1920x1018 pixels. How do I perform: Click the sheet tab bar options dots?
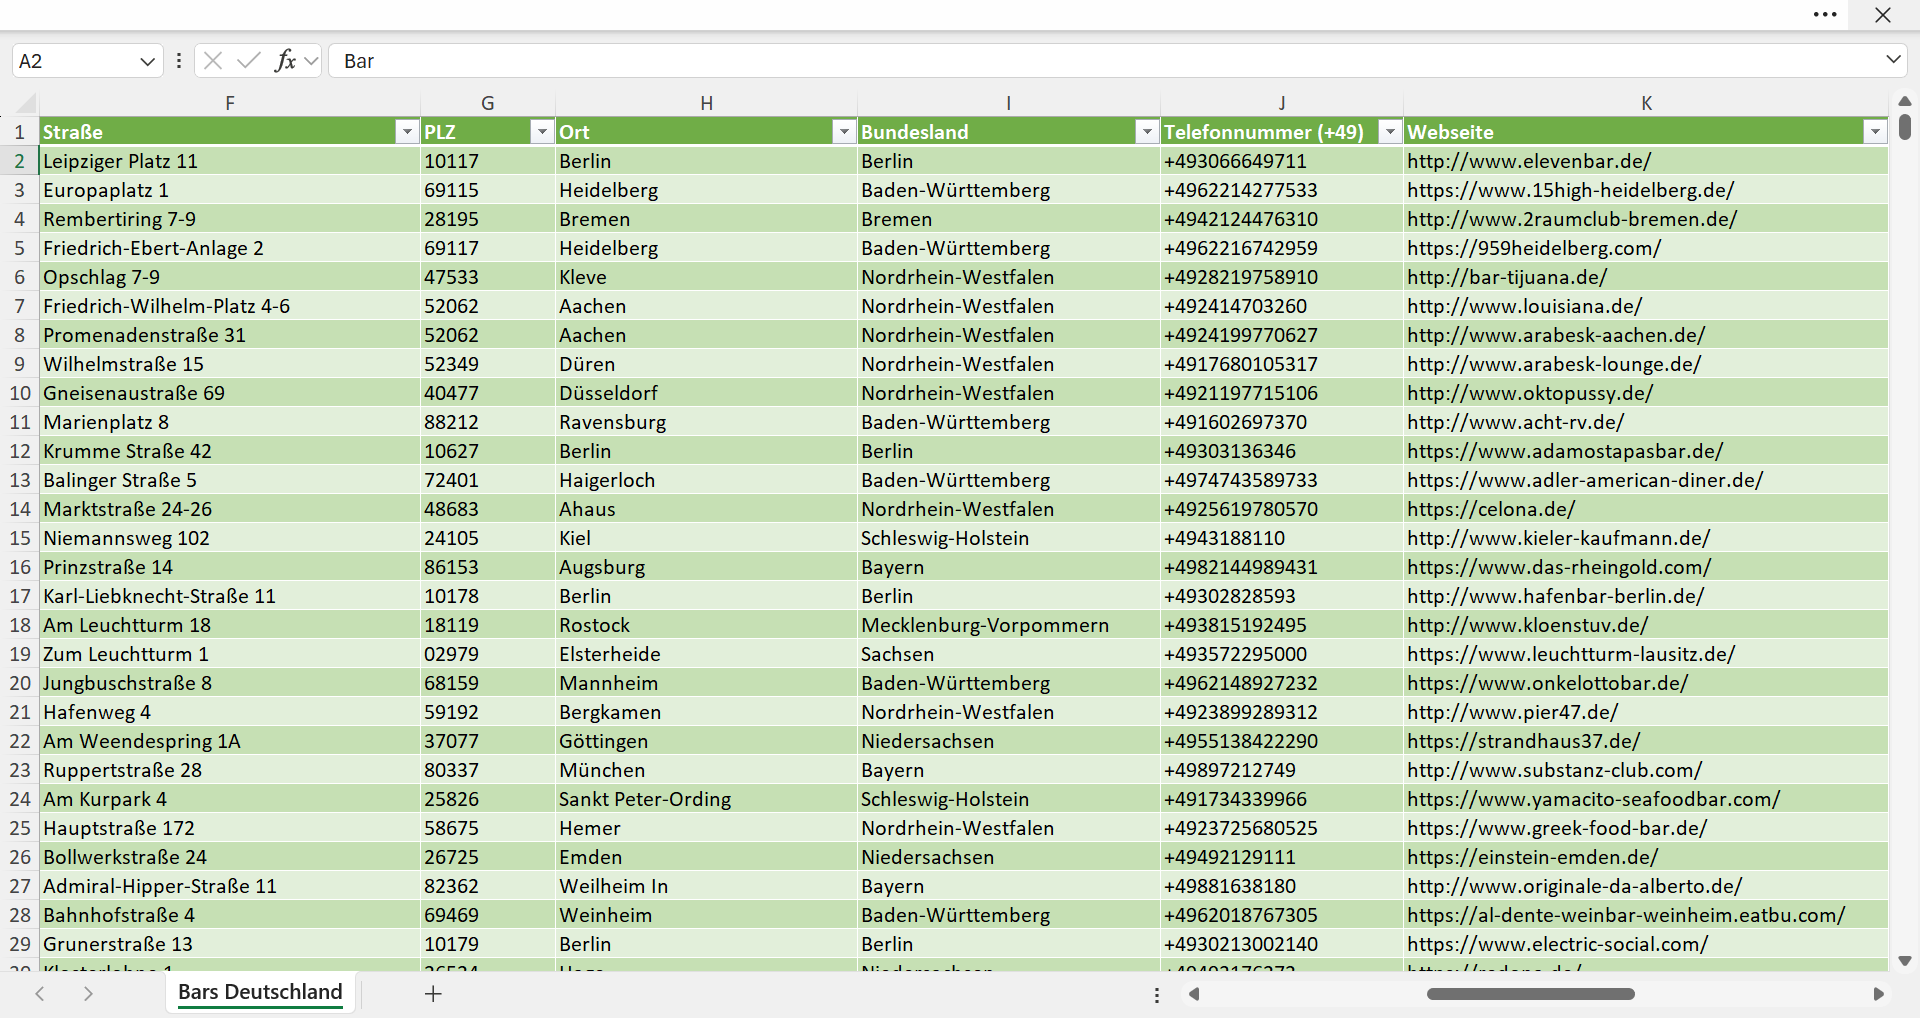[1157, 995]
